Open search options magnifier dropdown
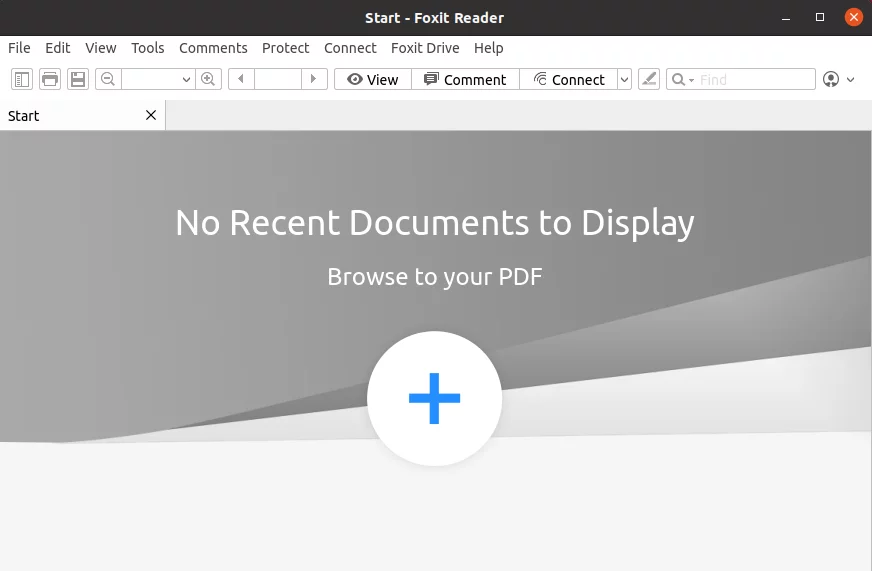 [x=682, y=80]
